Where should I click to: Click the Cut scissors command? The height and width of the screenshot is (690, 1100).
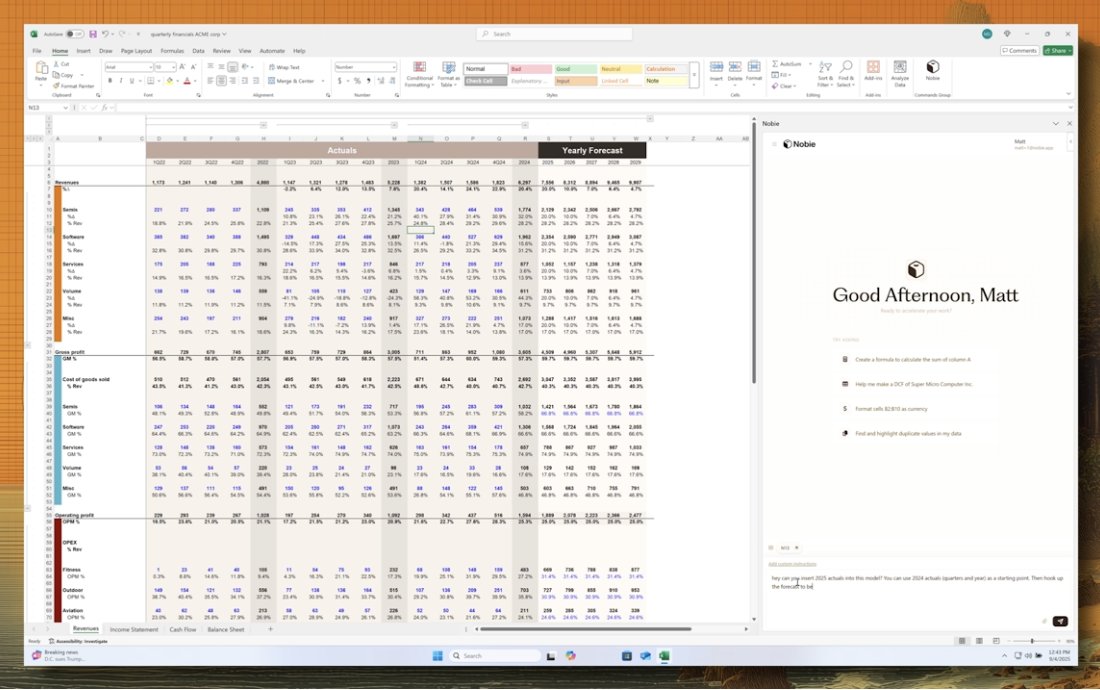coord(62,64)
